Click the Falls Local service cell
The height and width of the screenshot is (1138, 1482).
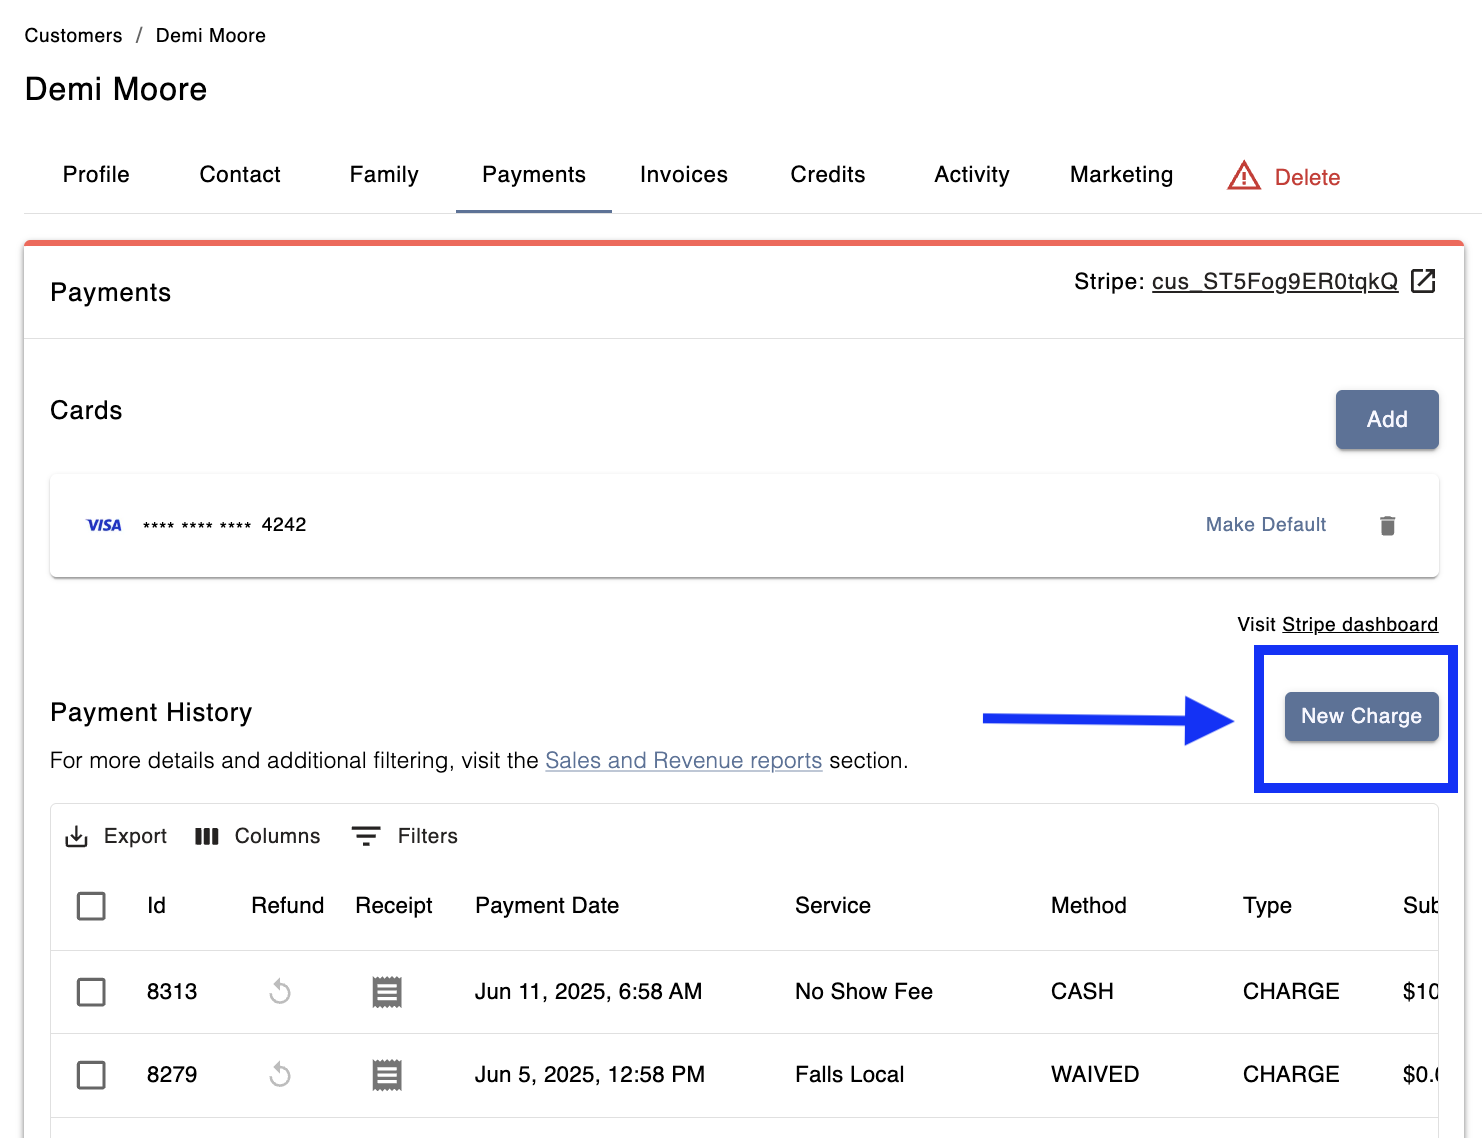click(x=850, y=1075)
